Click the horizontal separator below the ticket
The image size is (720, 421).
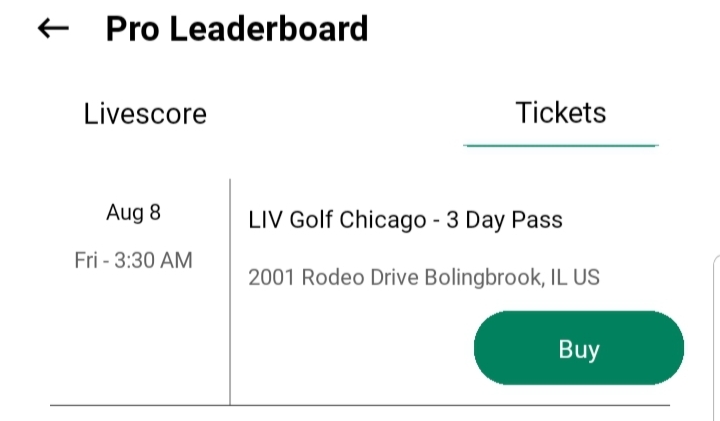pyautogui.click(x=360, y=405)
